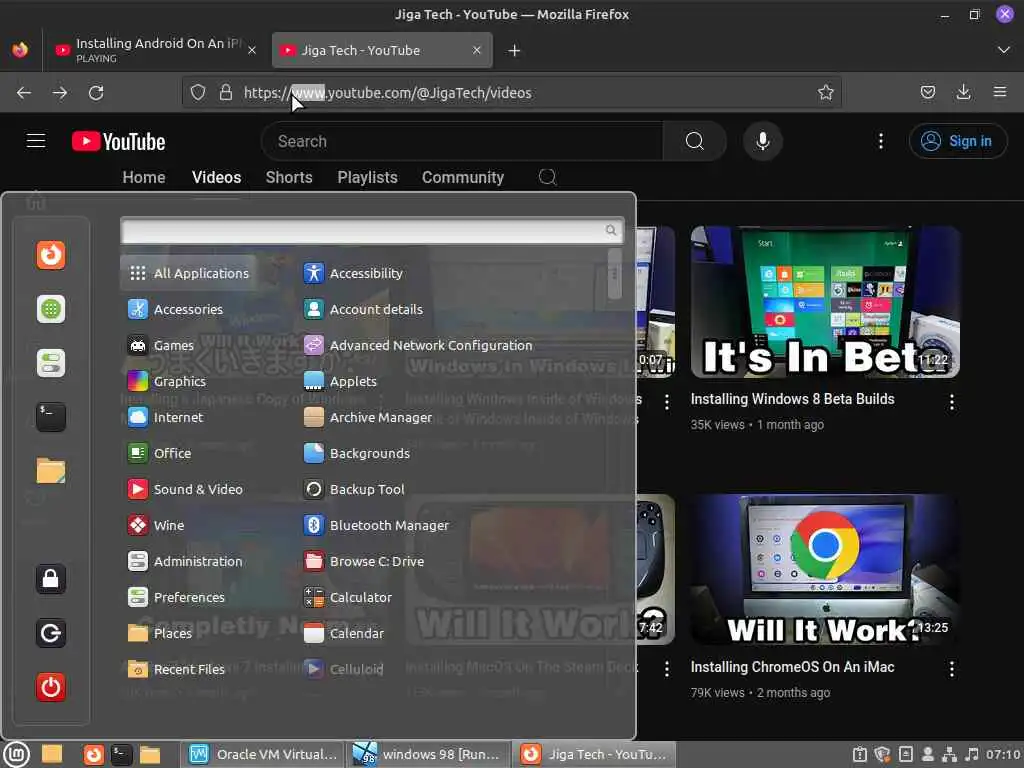Click the Sign in button
1024x768 pixels.
tap(957, 141)
